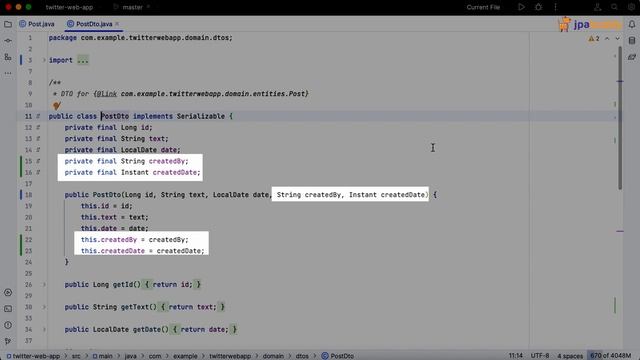Image resolution: width=640 pixels, height=360 pixels.
Task: Show more tool windows ellipsis
Action: tap(8, 73)
